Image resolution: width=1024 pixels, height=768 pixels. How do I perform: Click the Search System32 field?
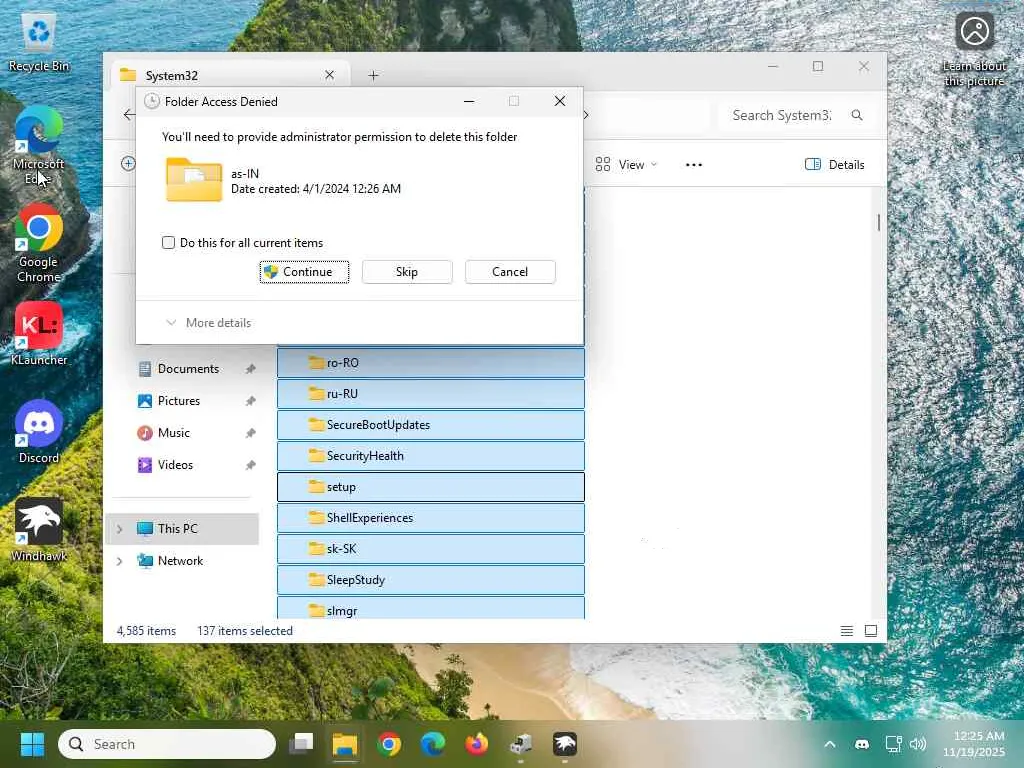pos(793,115)
